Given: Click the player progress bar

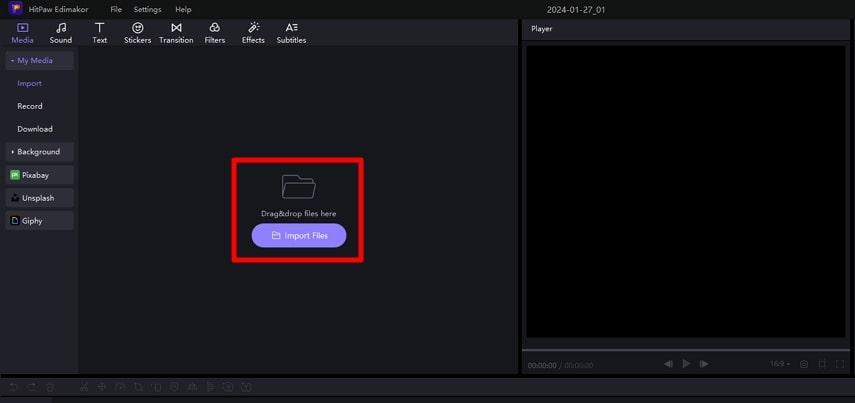Looking at the screenshot, I should (686, 350).
